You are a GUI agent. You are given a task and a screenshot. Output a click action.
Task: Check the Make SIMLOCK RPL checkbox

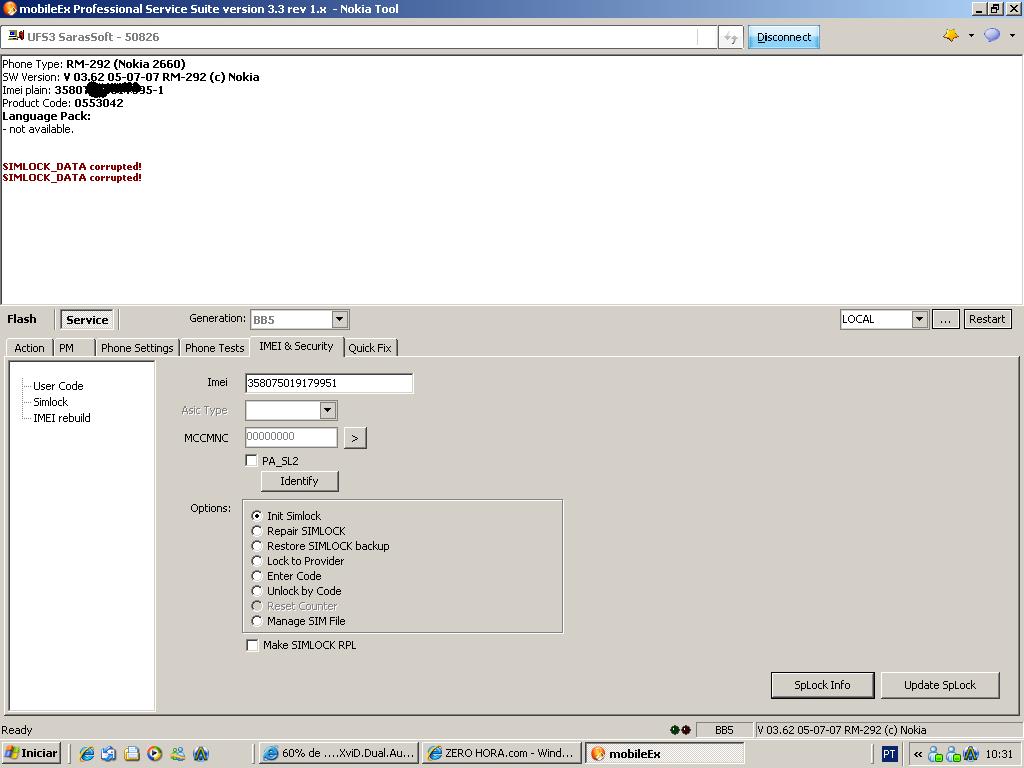click(252, 645)
